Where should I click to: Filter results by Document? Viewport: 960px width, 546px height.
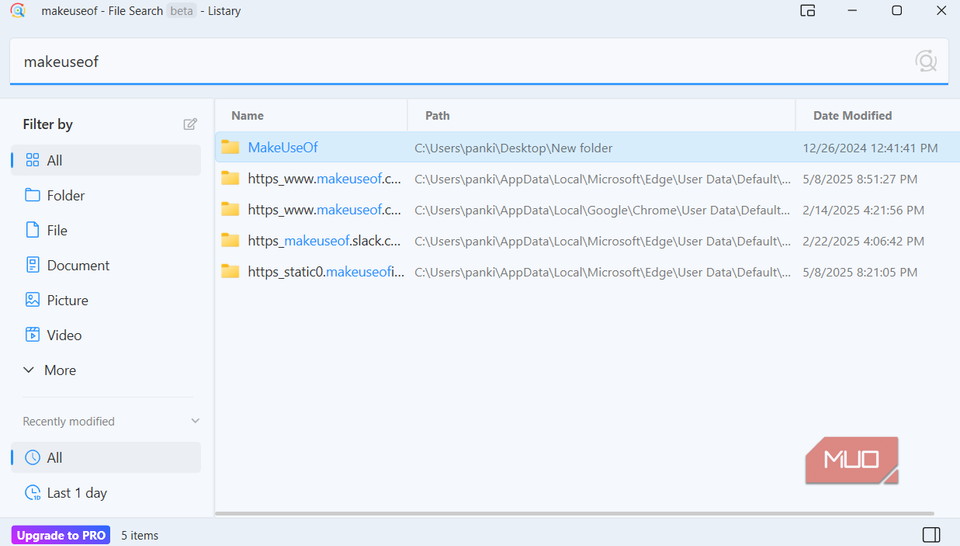tap(106, 265)
